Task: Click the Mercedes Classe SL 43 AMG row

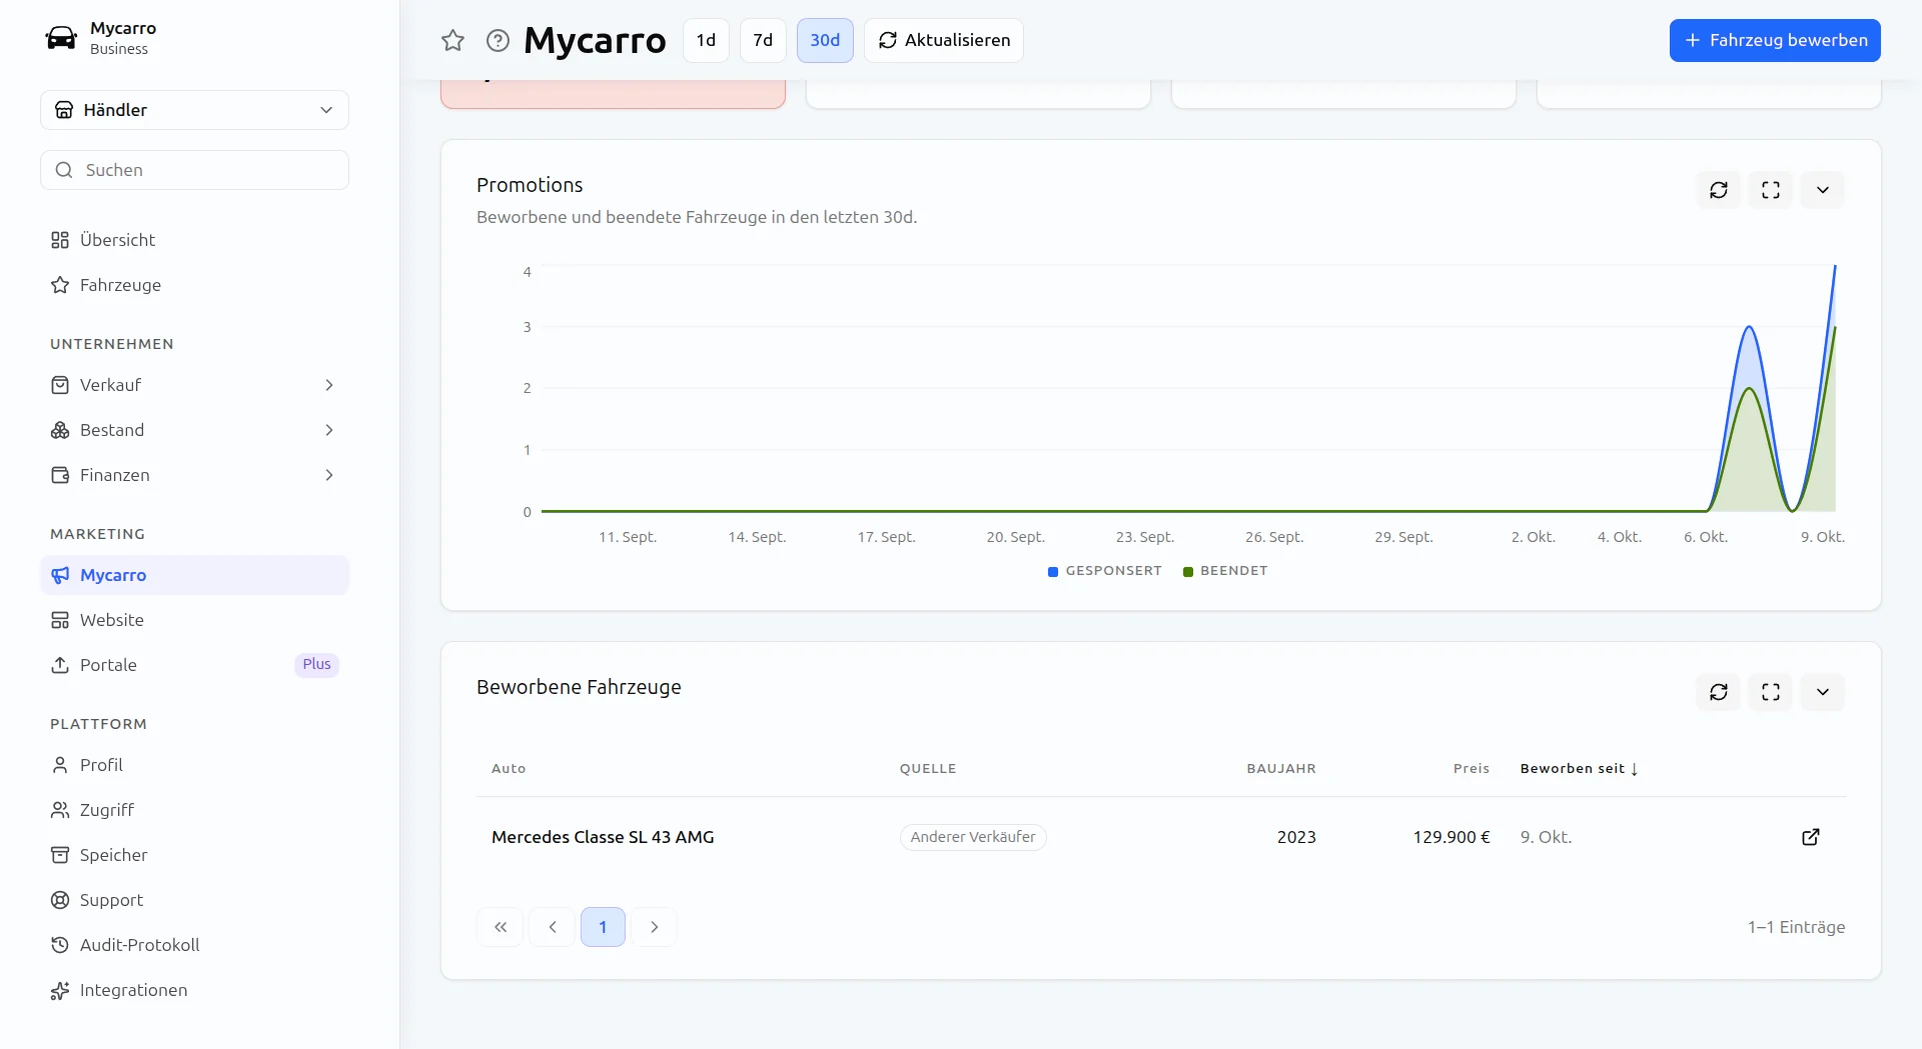Action: (1161, 837)
